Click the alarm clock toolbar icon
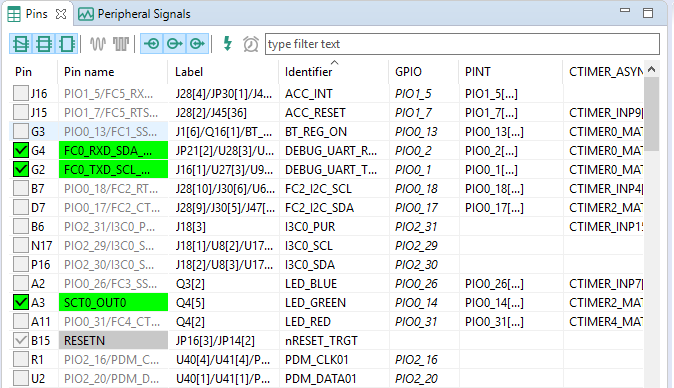The width and height of the screenshot is (674, 388). tap(251, 44)
